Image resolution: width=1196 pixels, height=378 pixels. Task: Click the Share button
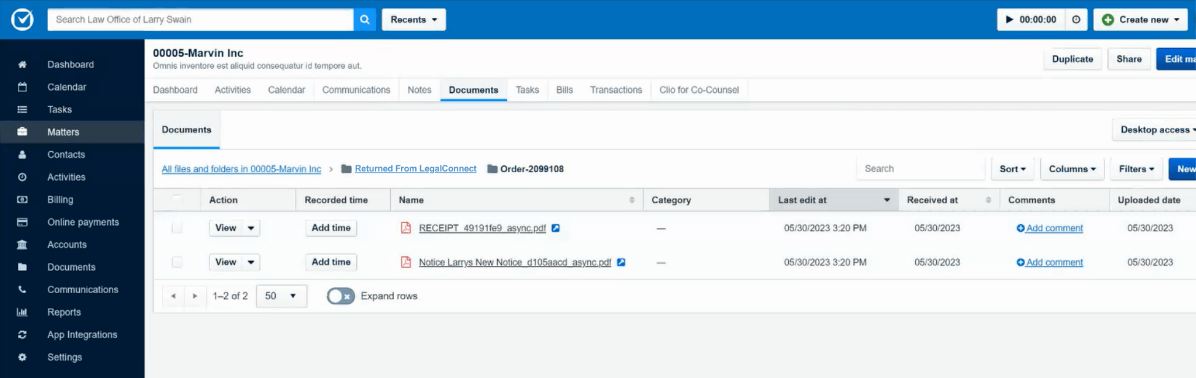pos(1129,59)
